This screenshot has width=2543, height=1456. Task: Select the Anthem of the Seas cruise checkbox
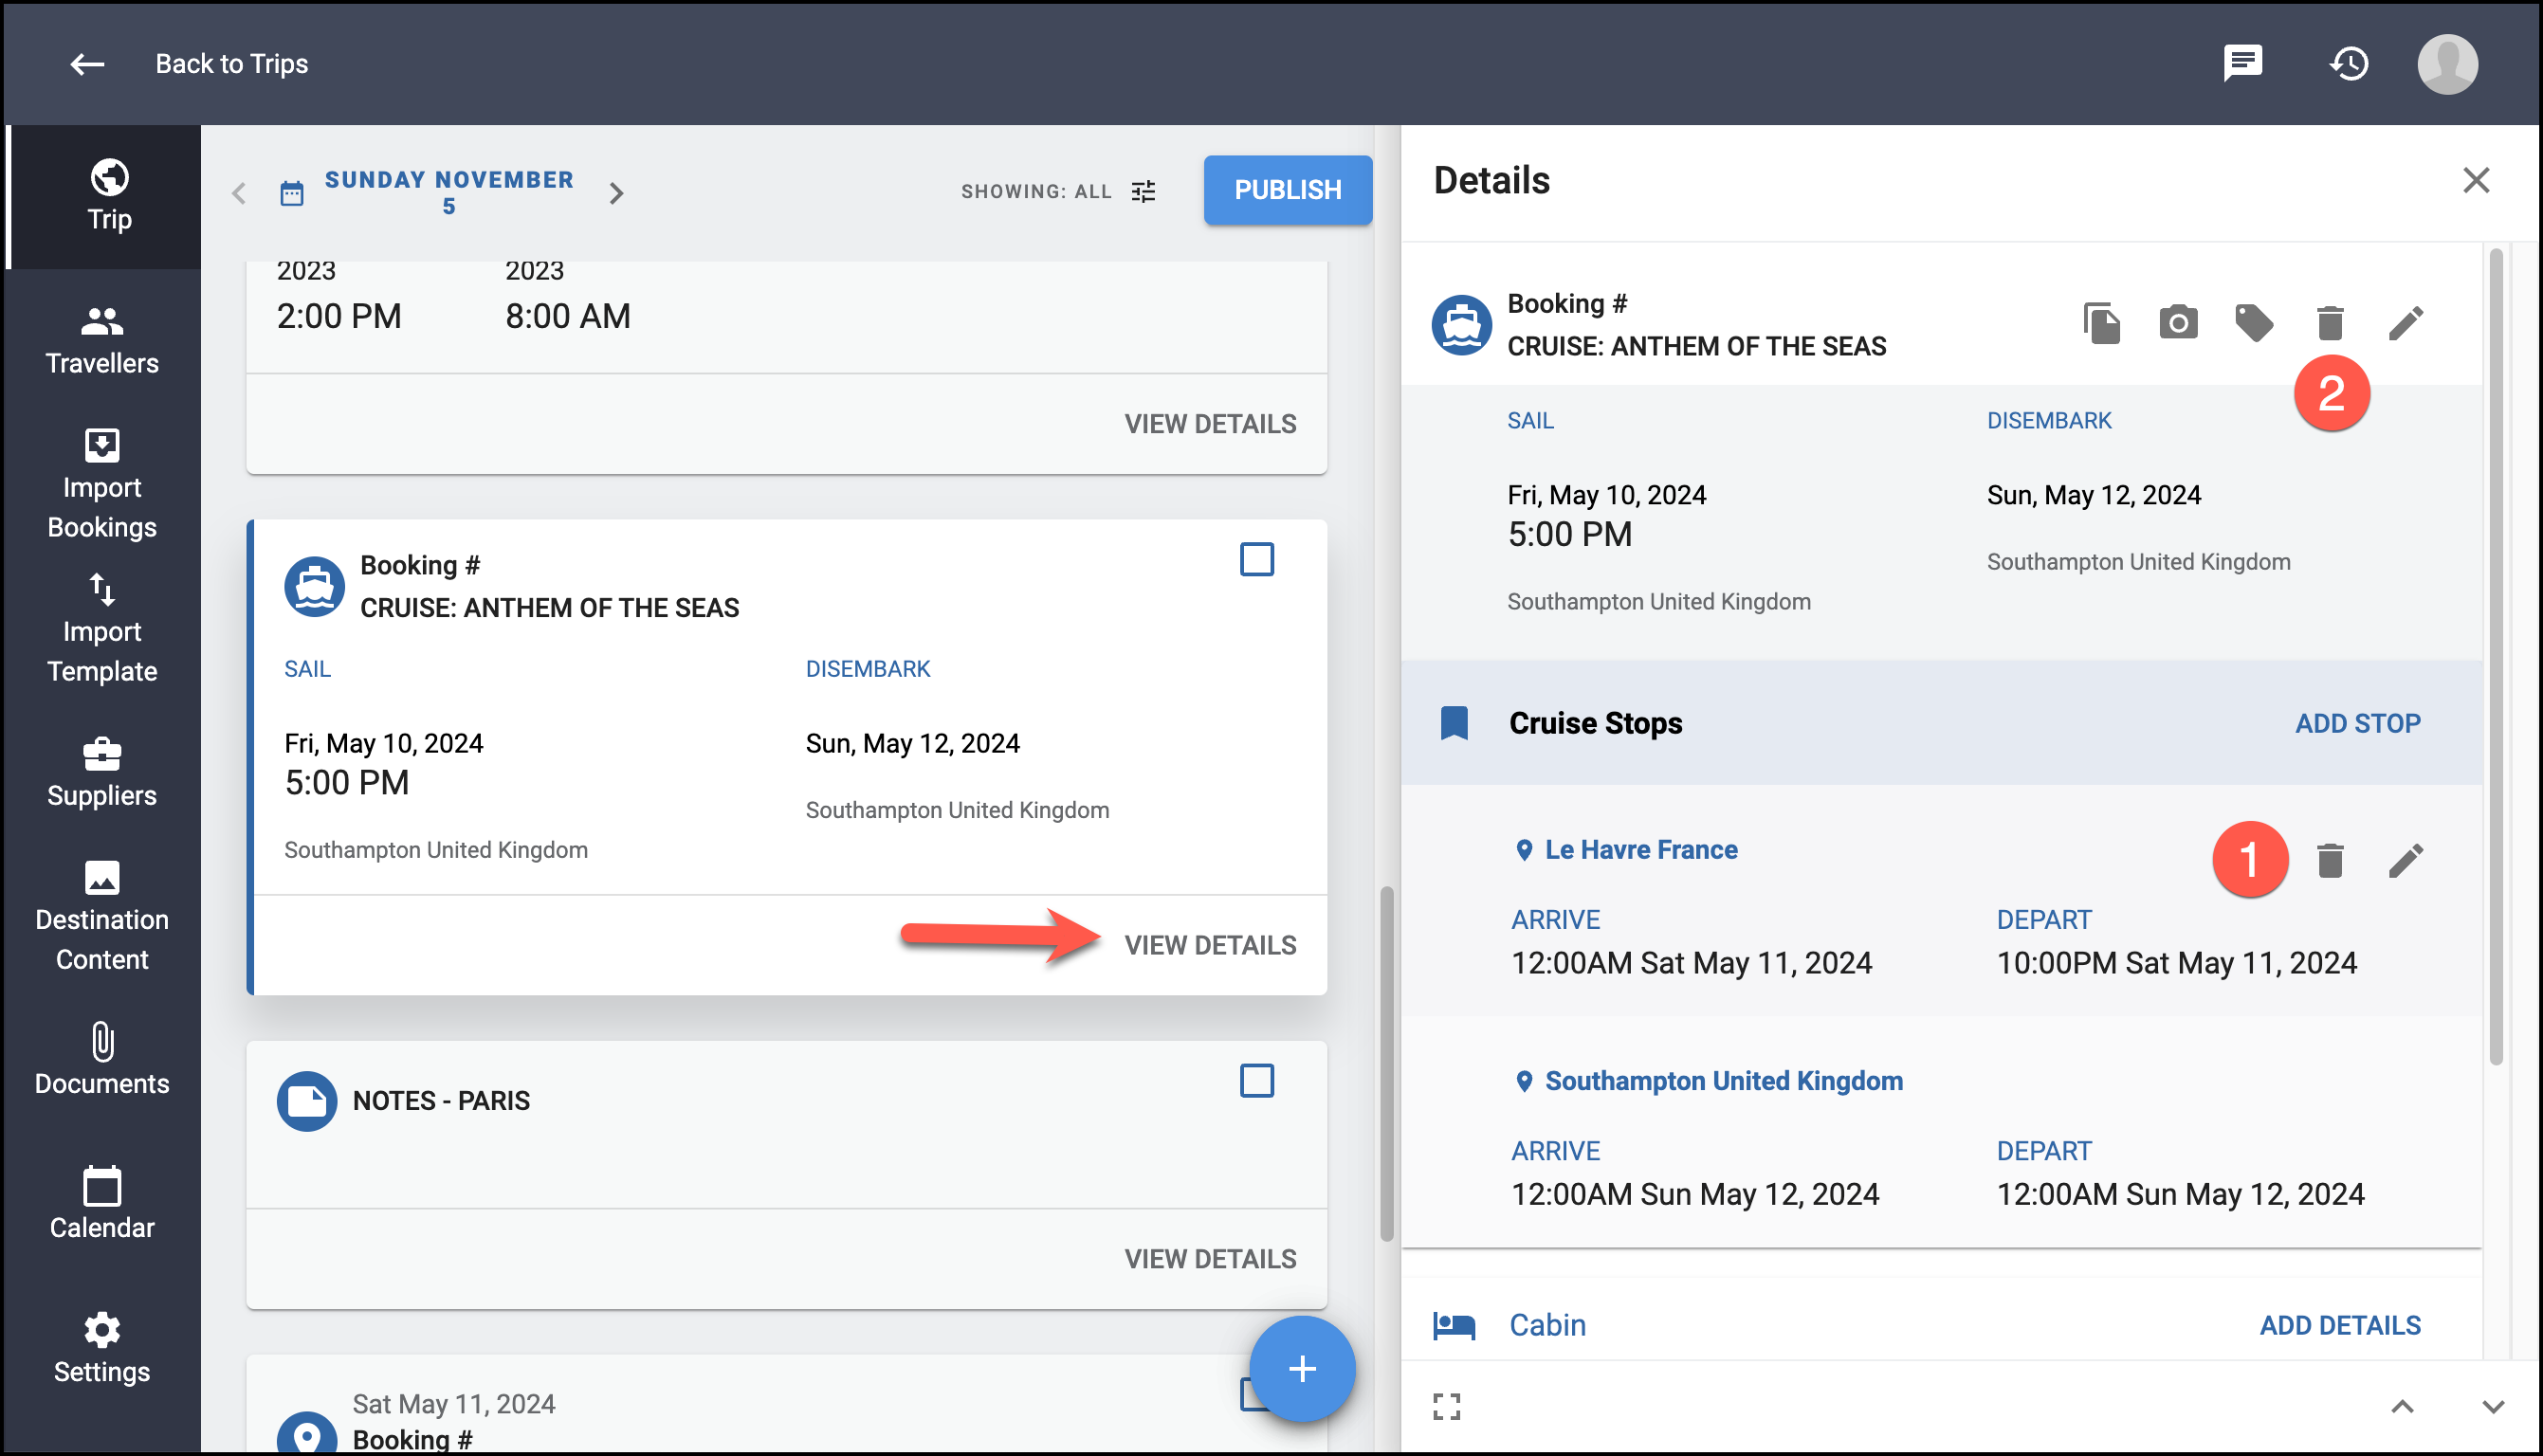pyautogui.click(x=1256, y=559)
